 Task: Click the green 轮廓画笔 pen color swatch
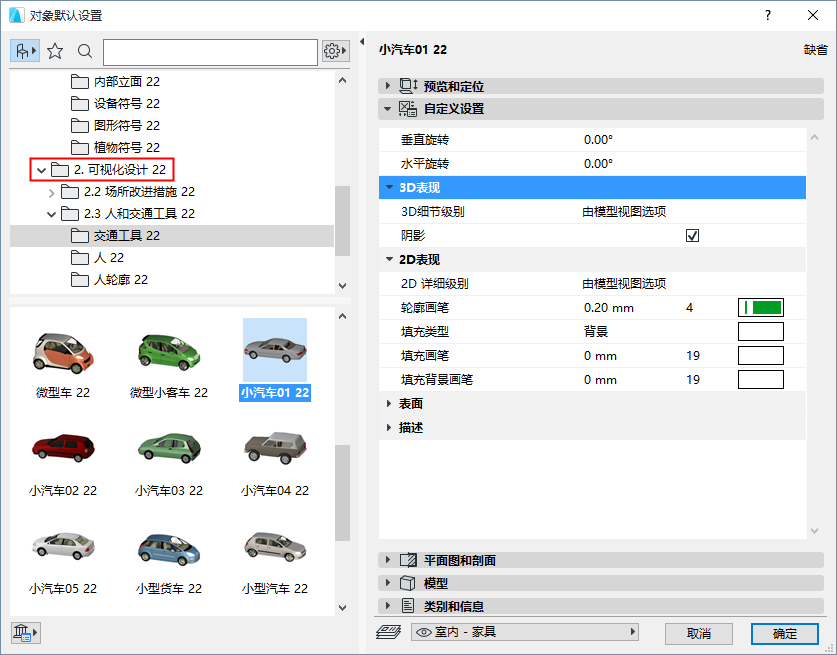pyautogui.click(x=760, y=306)
